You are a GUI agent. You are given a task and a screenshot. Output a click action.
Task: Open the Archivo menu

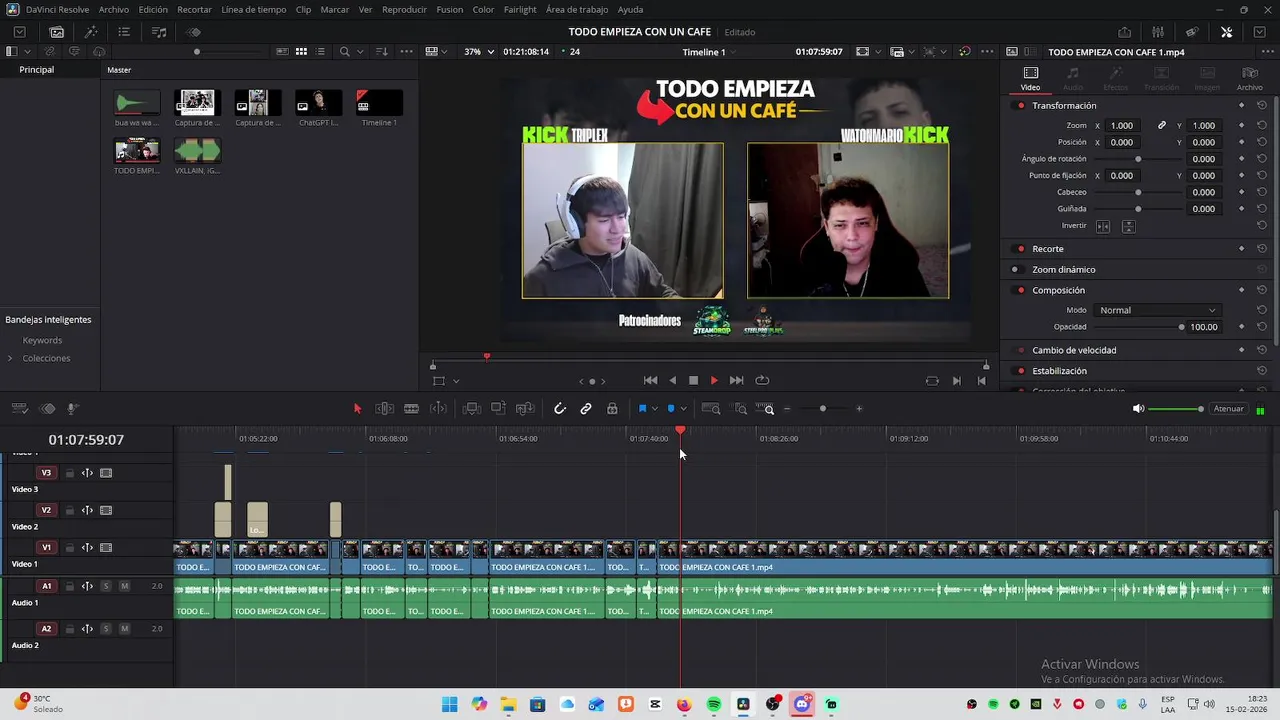tap(113, 9)
